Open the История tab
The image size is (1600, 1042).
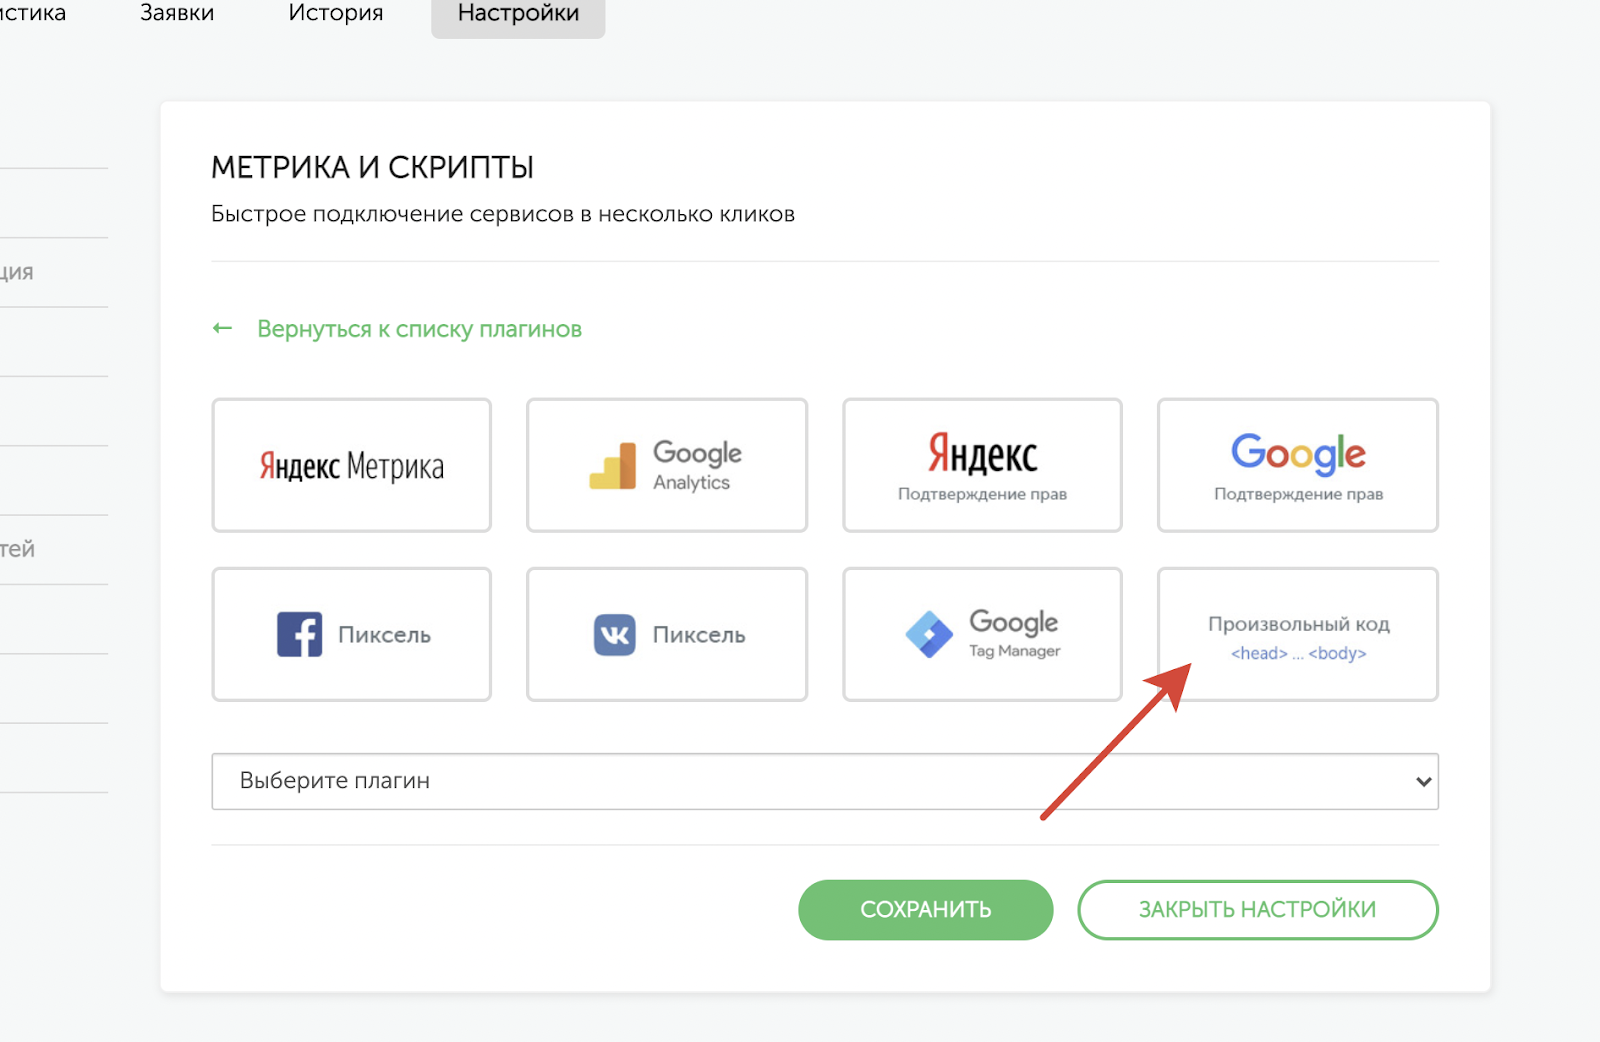click(335, 14)
